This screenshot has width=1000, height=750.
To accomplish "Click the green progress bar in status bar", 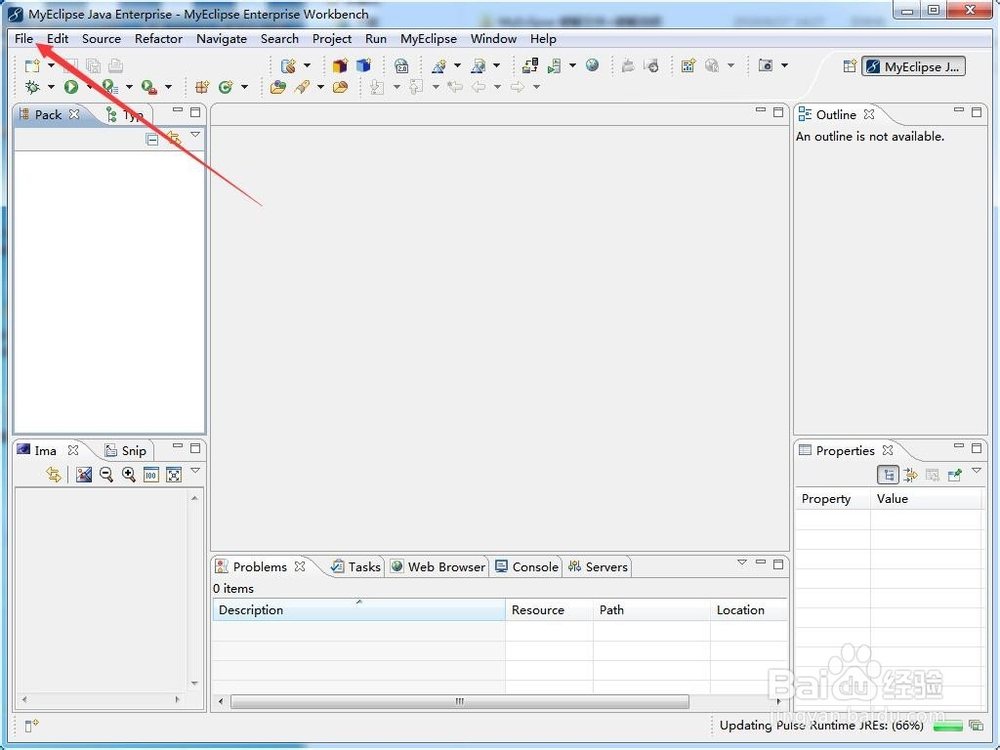I will point(948,725).
